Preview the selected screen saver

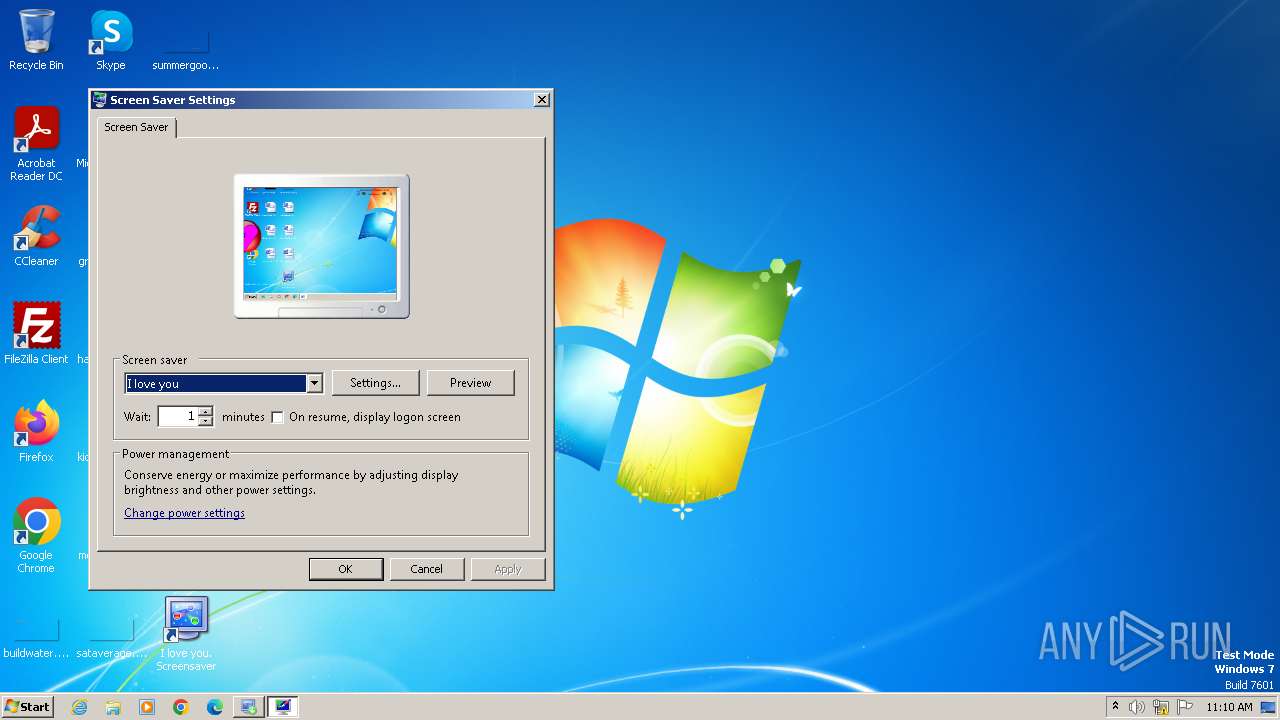[470, 383]
